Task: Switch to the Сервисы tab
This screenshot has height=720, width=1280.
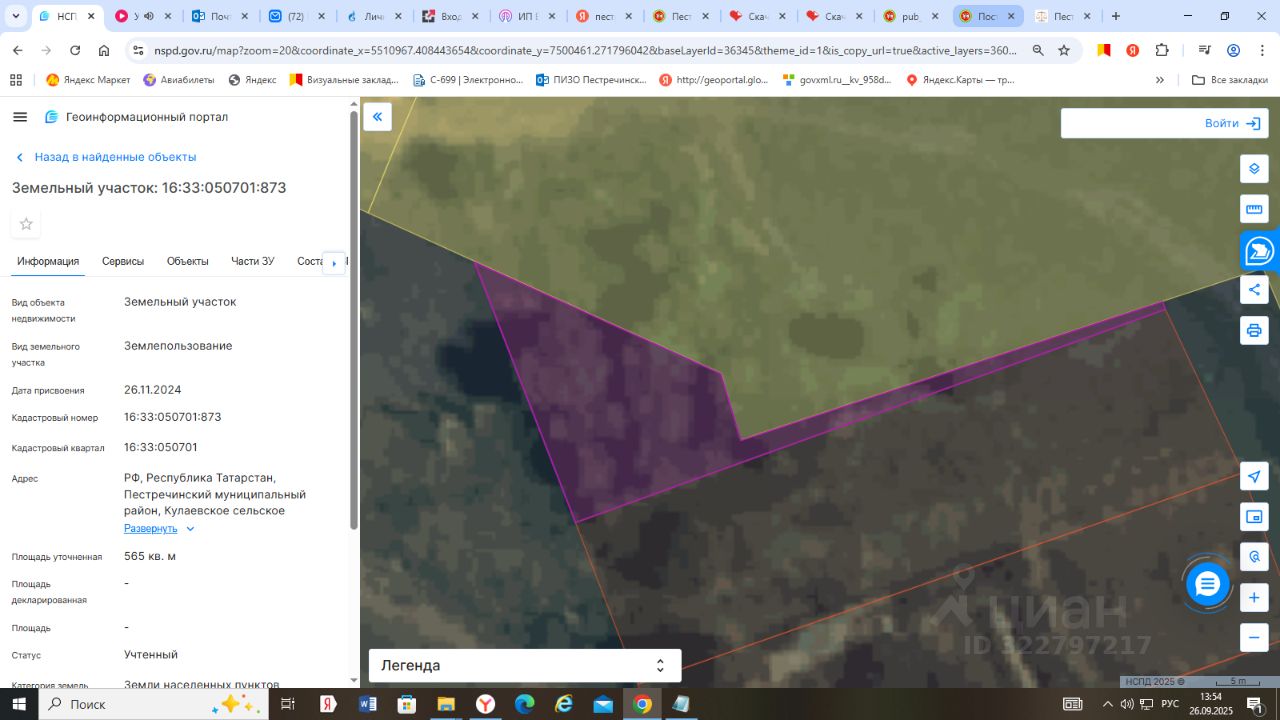Action: pos(123,261)
